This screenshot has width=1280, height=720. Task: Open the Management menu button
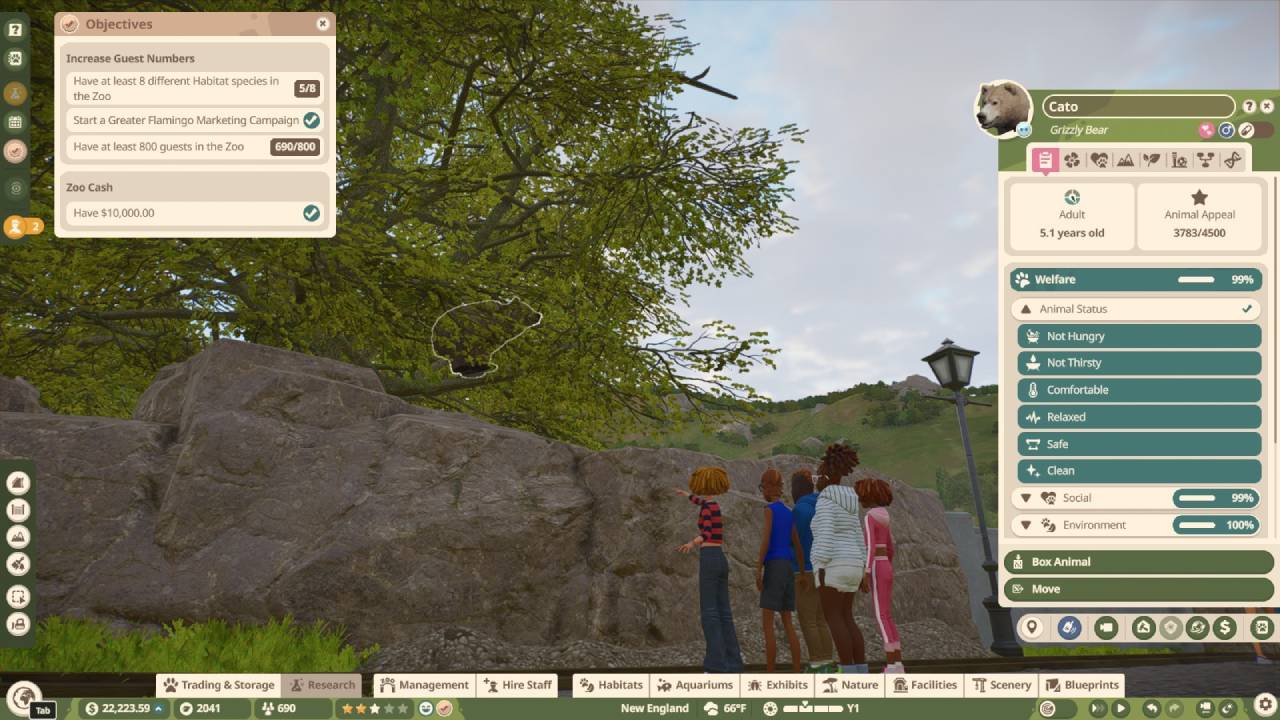424,685
